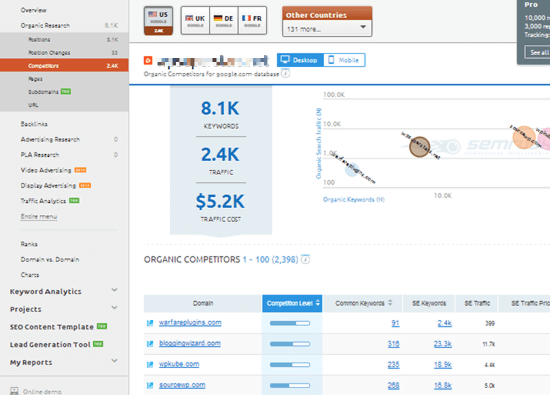550x395 pixels.
Task: Click SE keywords 23.3k link
Action: click(x=443, y=344)
